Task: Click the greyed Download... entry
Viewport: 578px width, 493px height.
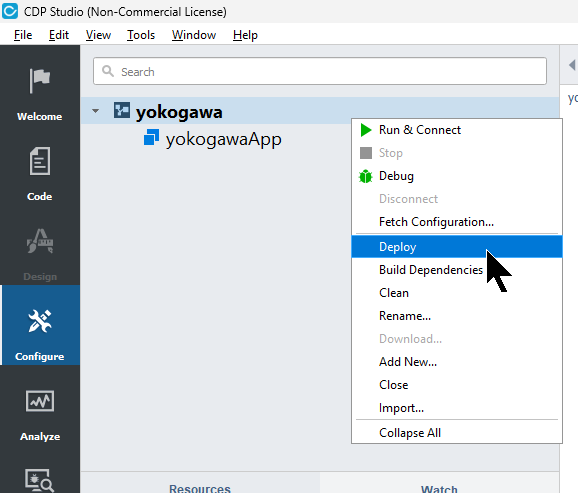Action: point(457,339)
